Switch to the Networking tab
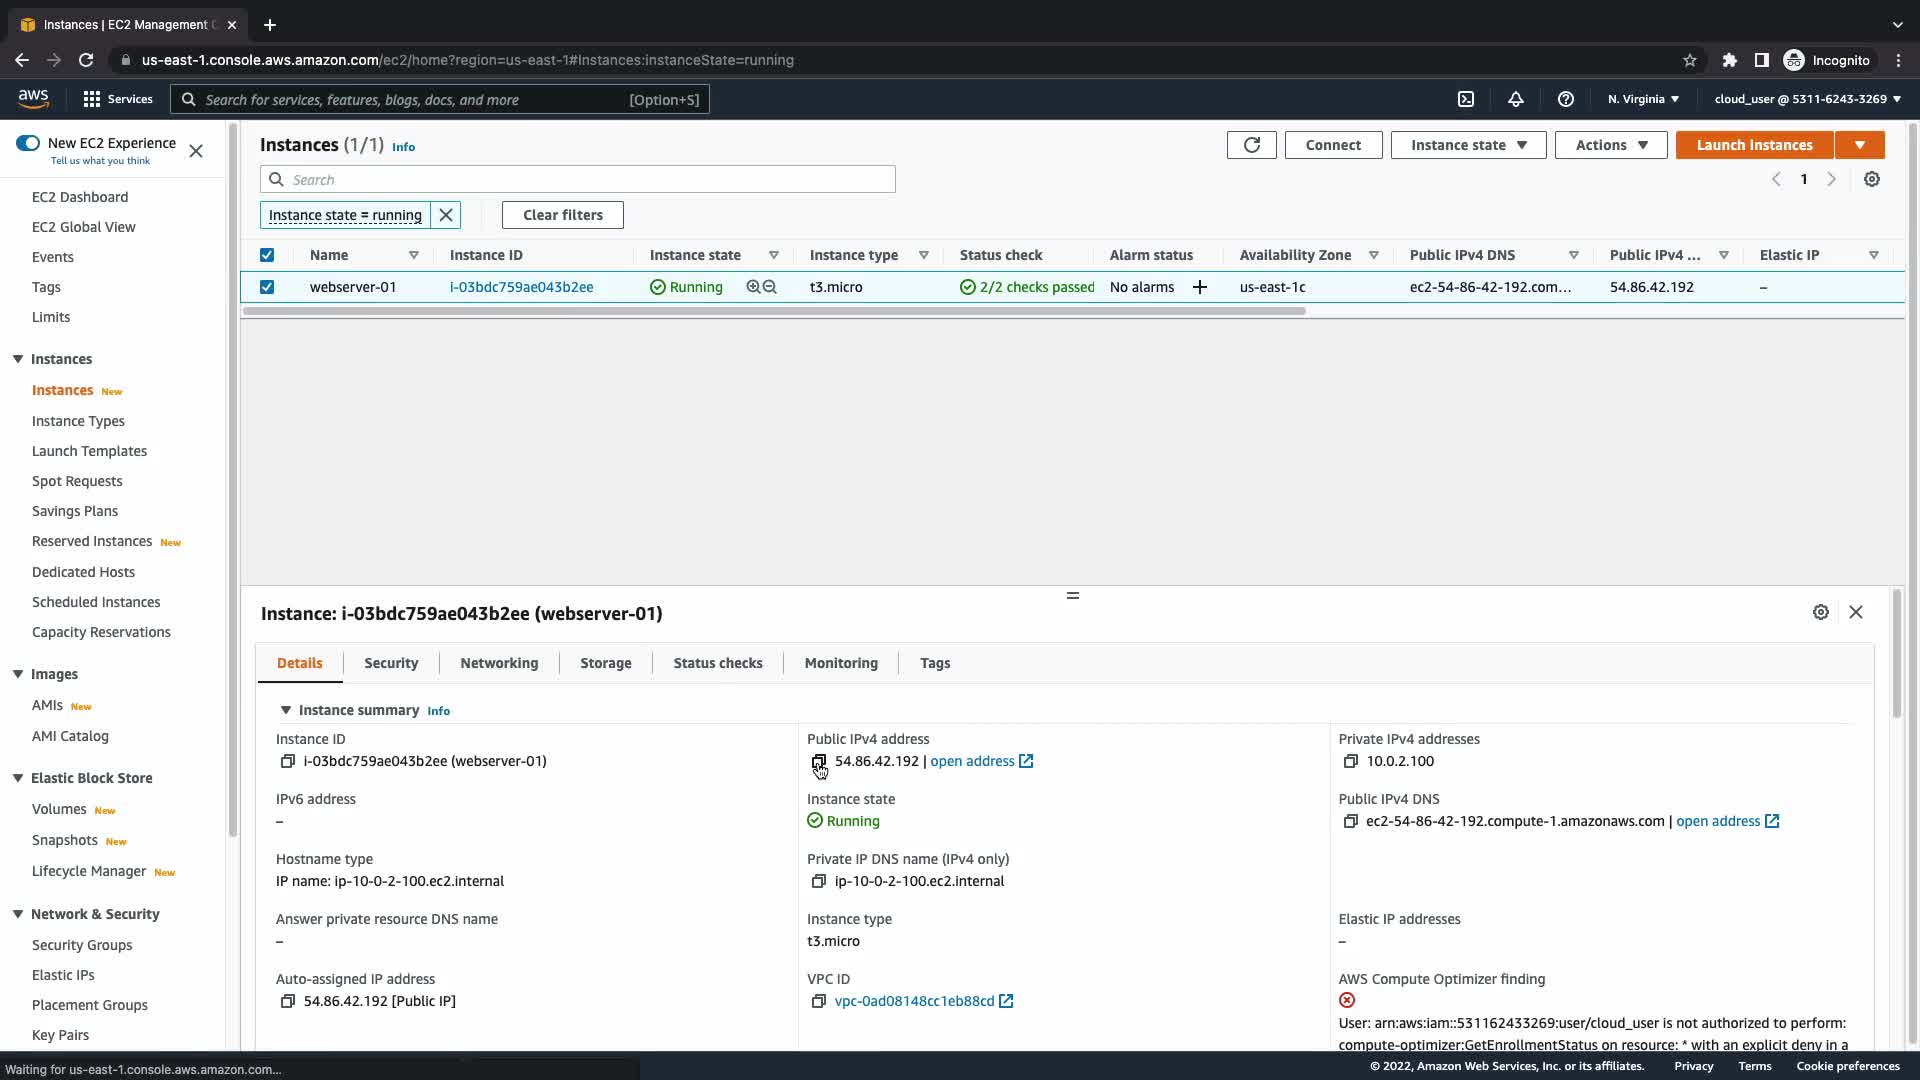1920x1080 pixels. [499, 663]
